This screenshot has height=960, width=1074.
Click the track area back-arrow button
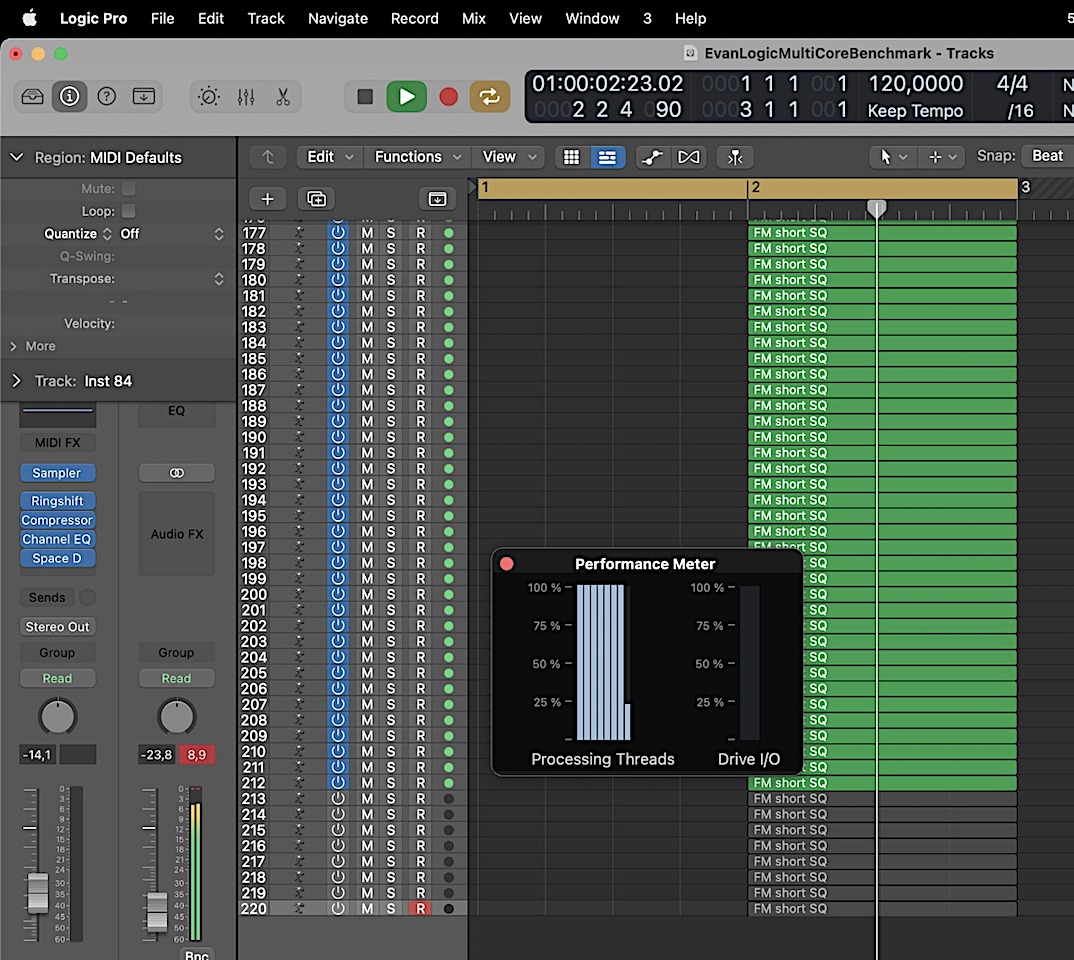pyautogui.click(x=268, y=157)
